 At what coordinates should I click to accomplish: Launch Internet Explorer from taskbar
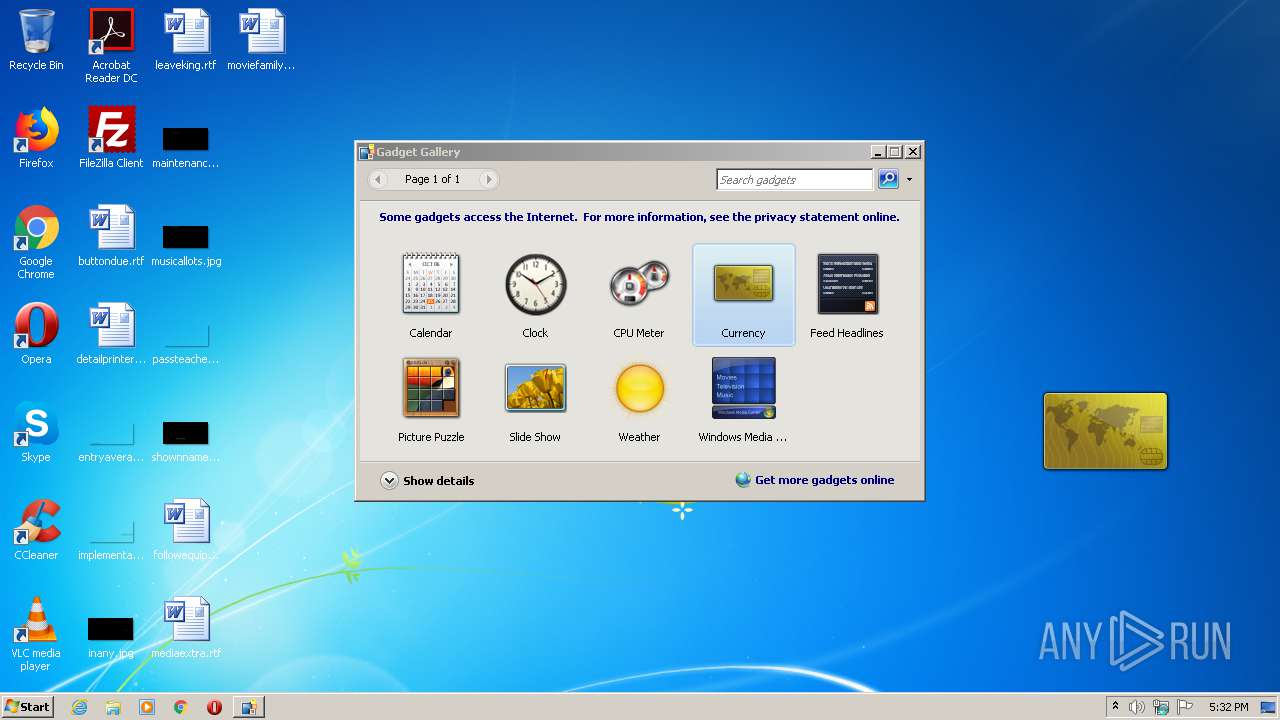click(x=79, y=707)
